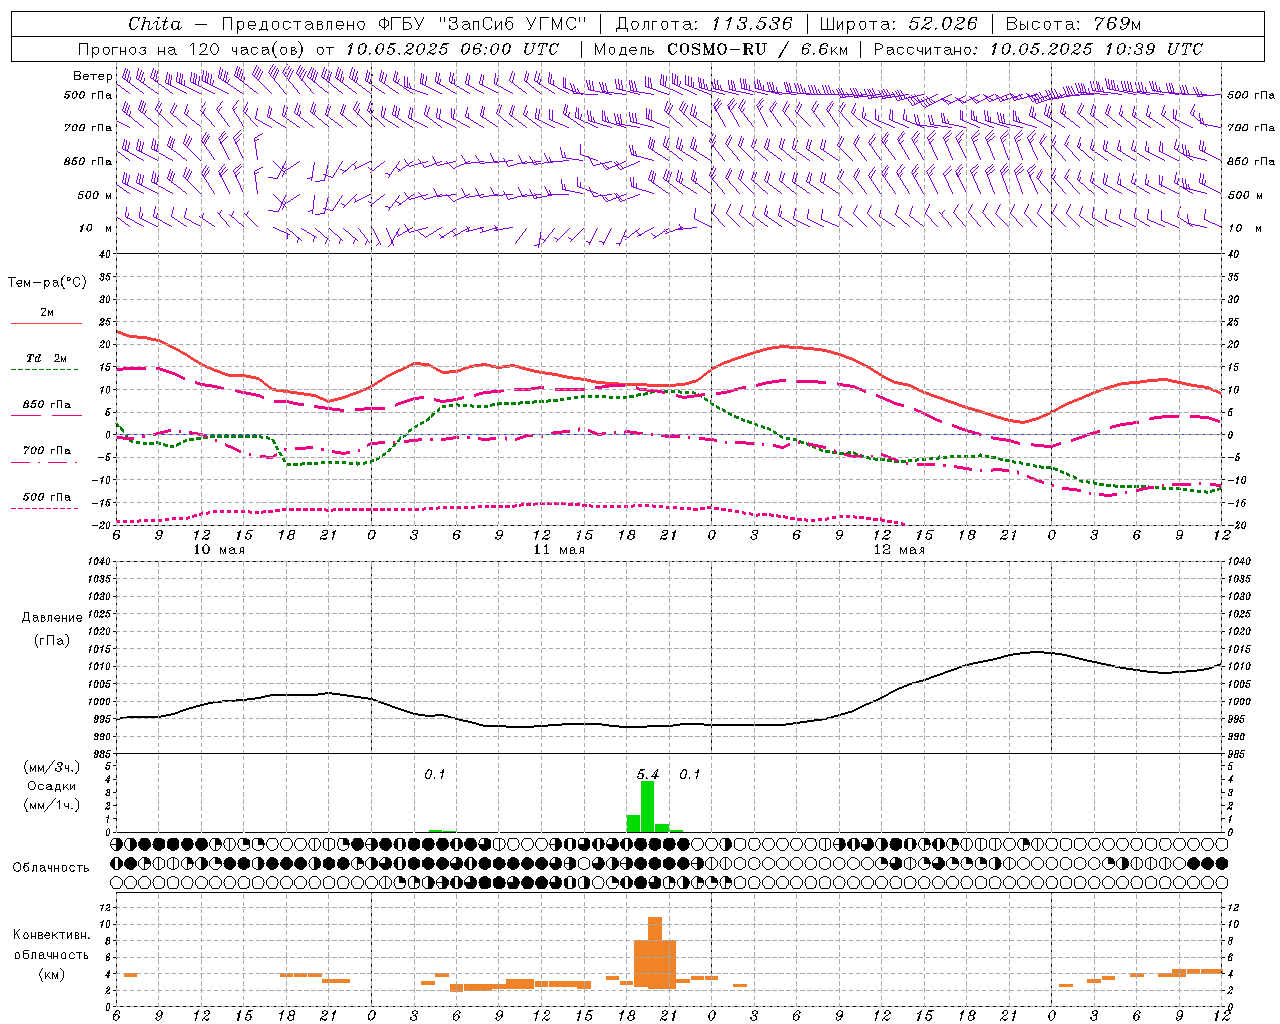Click the "Ветер" wind panel label
The width and height of the screenshot is (1280, 1024).
pos(92,76)
